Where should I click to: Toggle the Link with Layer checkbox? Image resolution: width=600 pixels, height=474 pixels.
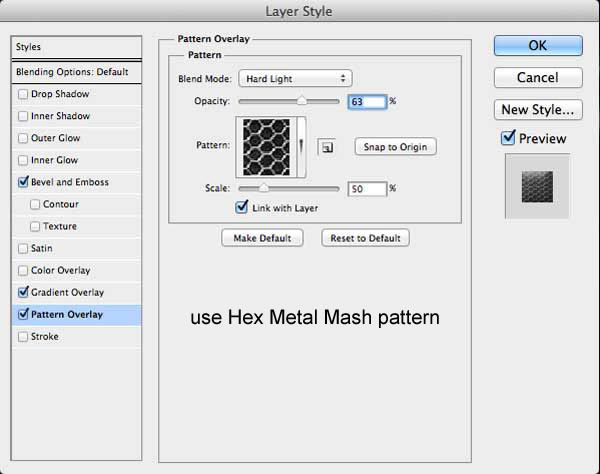click(x=241, y=207)
